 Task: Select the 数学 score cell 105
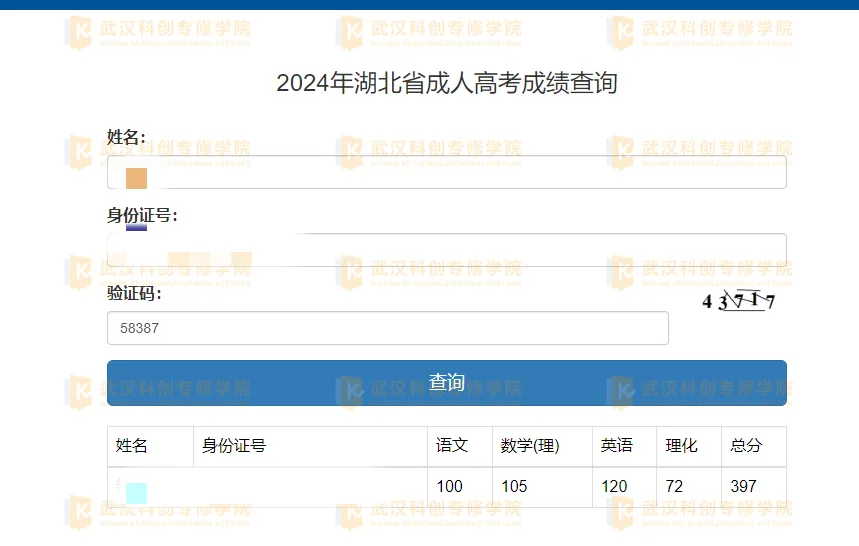pyautogui.click(x=514, y=487)
